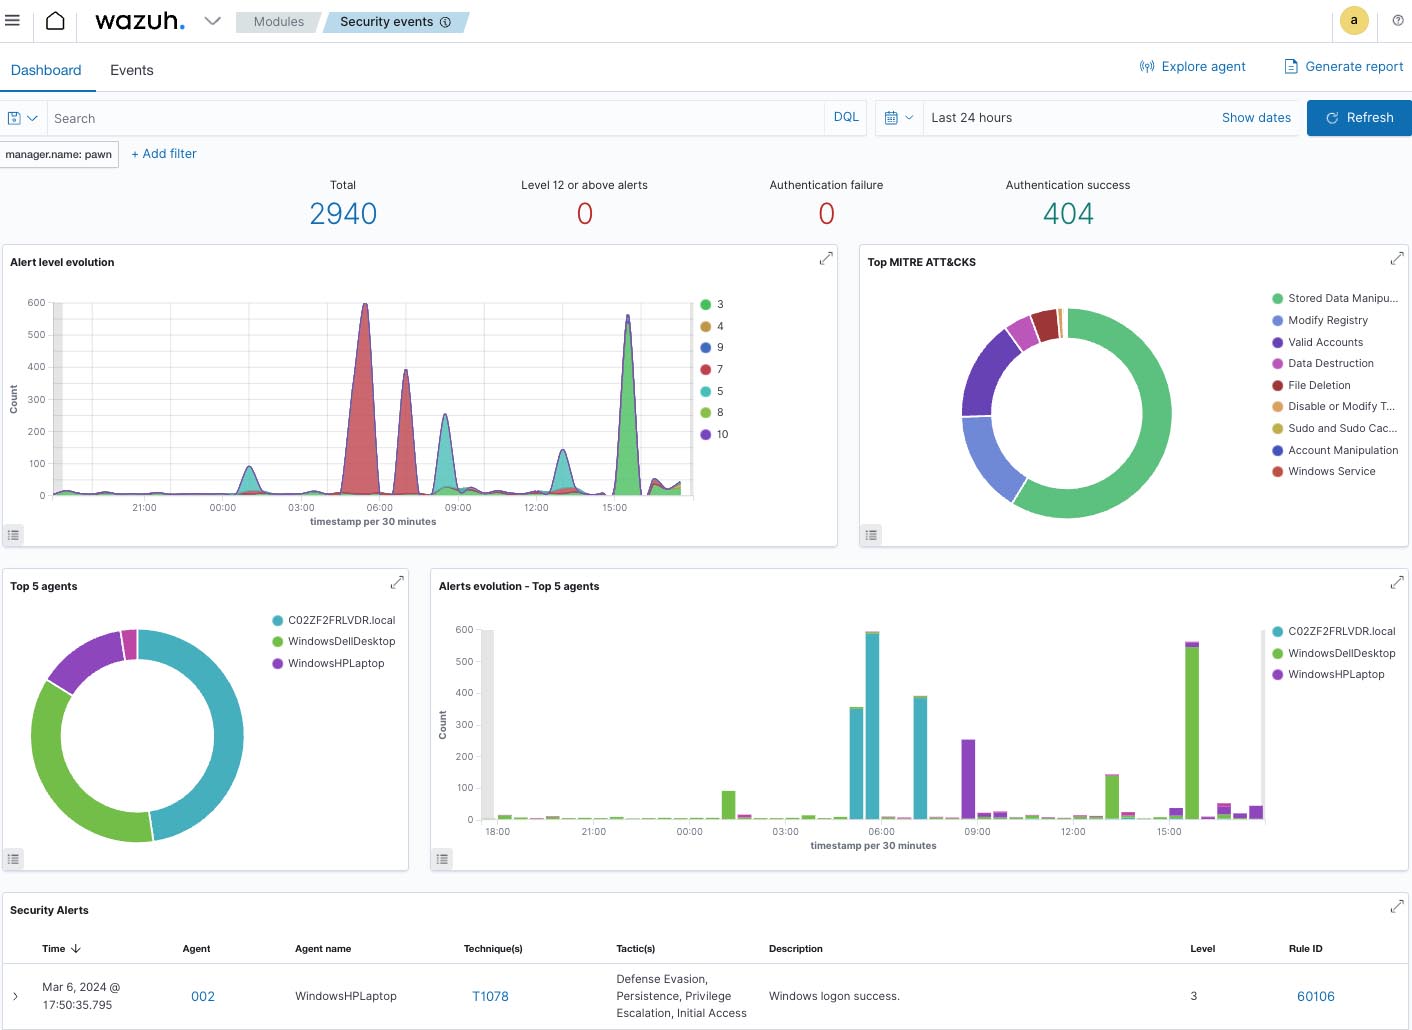Select WindowsDellDesktop in Top 5 agents legend
The image size is (1412, 1030).
(x=334, y=641)
